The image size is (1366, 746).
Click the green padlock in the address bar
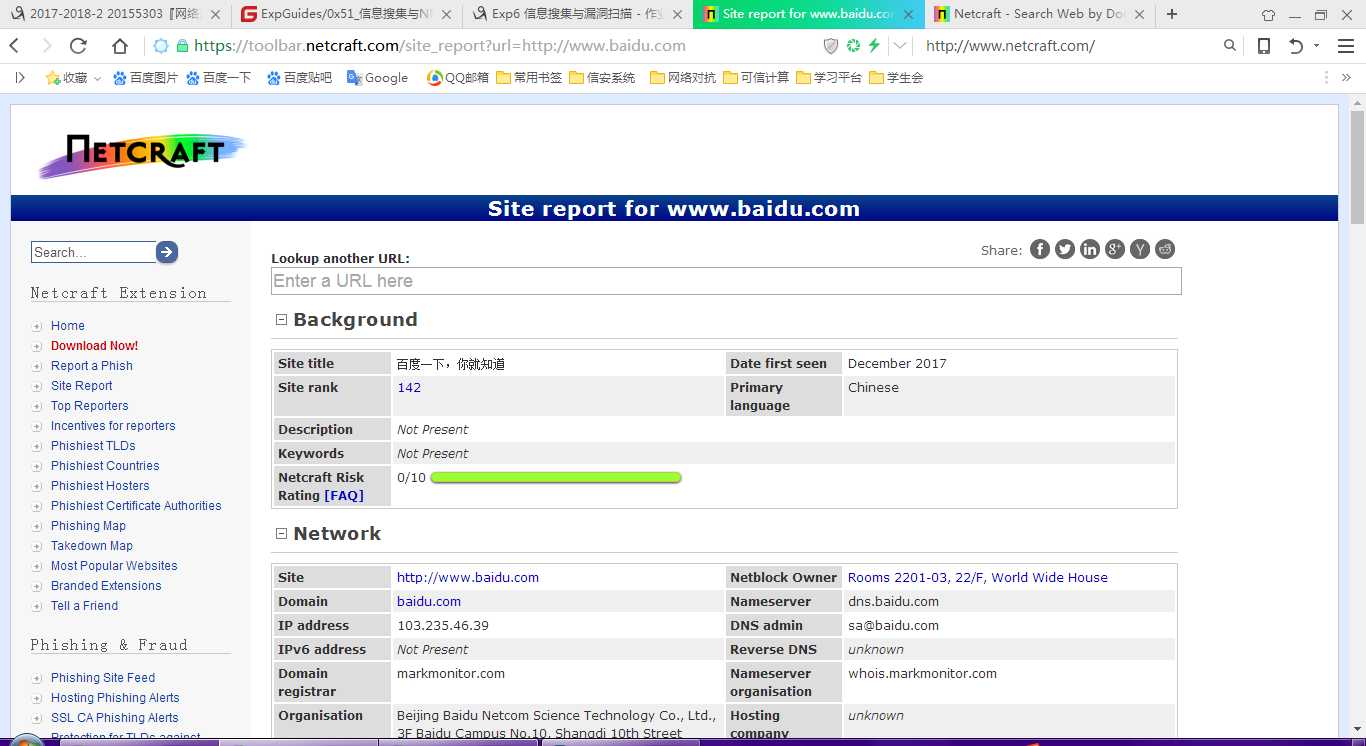coord(182,46)
